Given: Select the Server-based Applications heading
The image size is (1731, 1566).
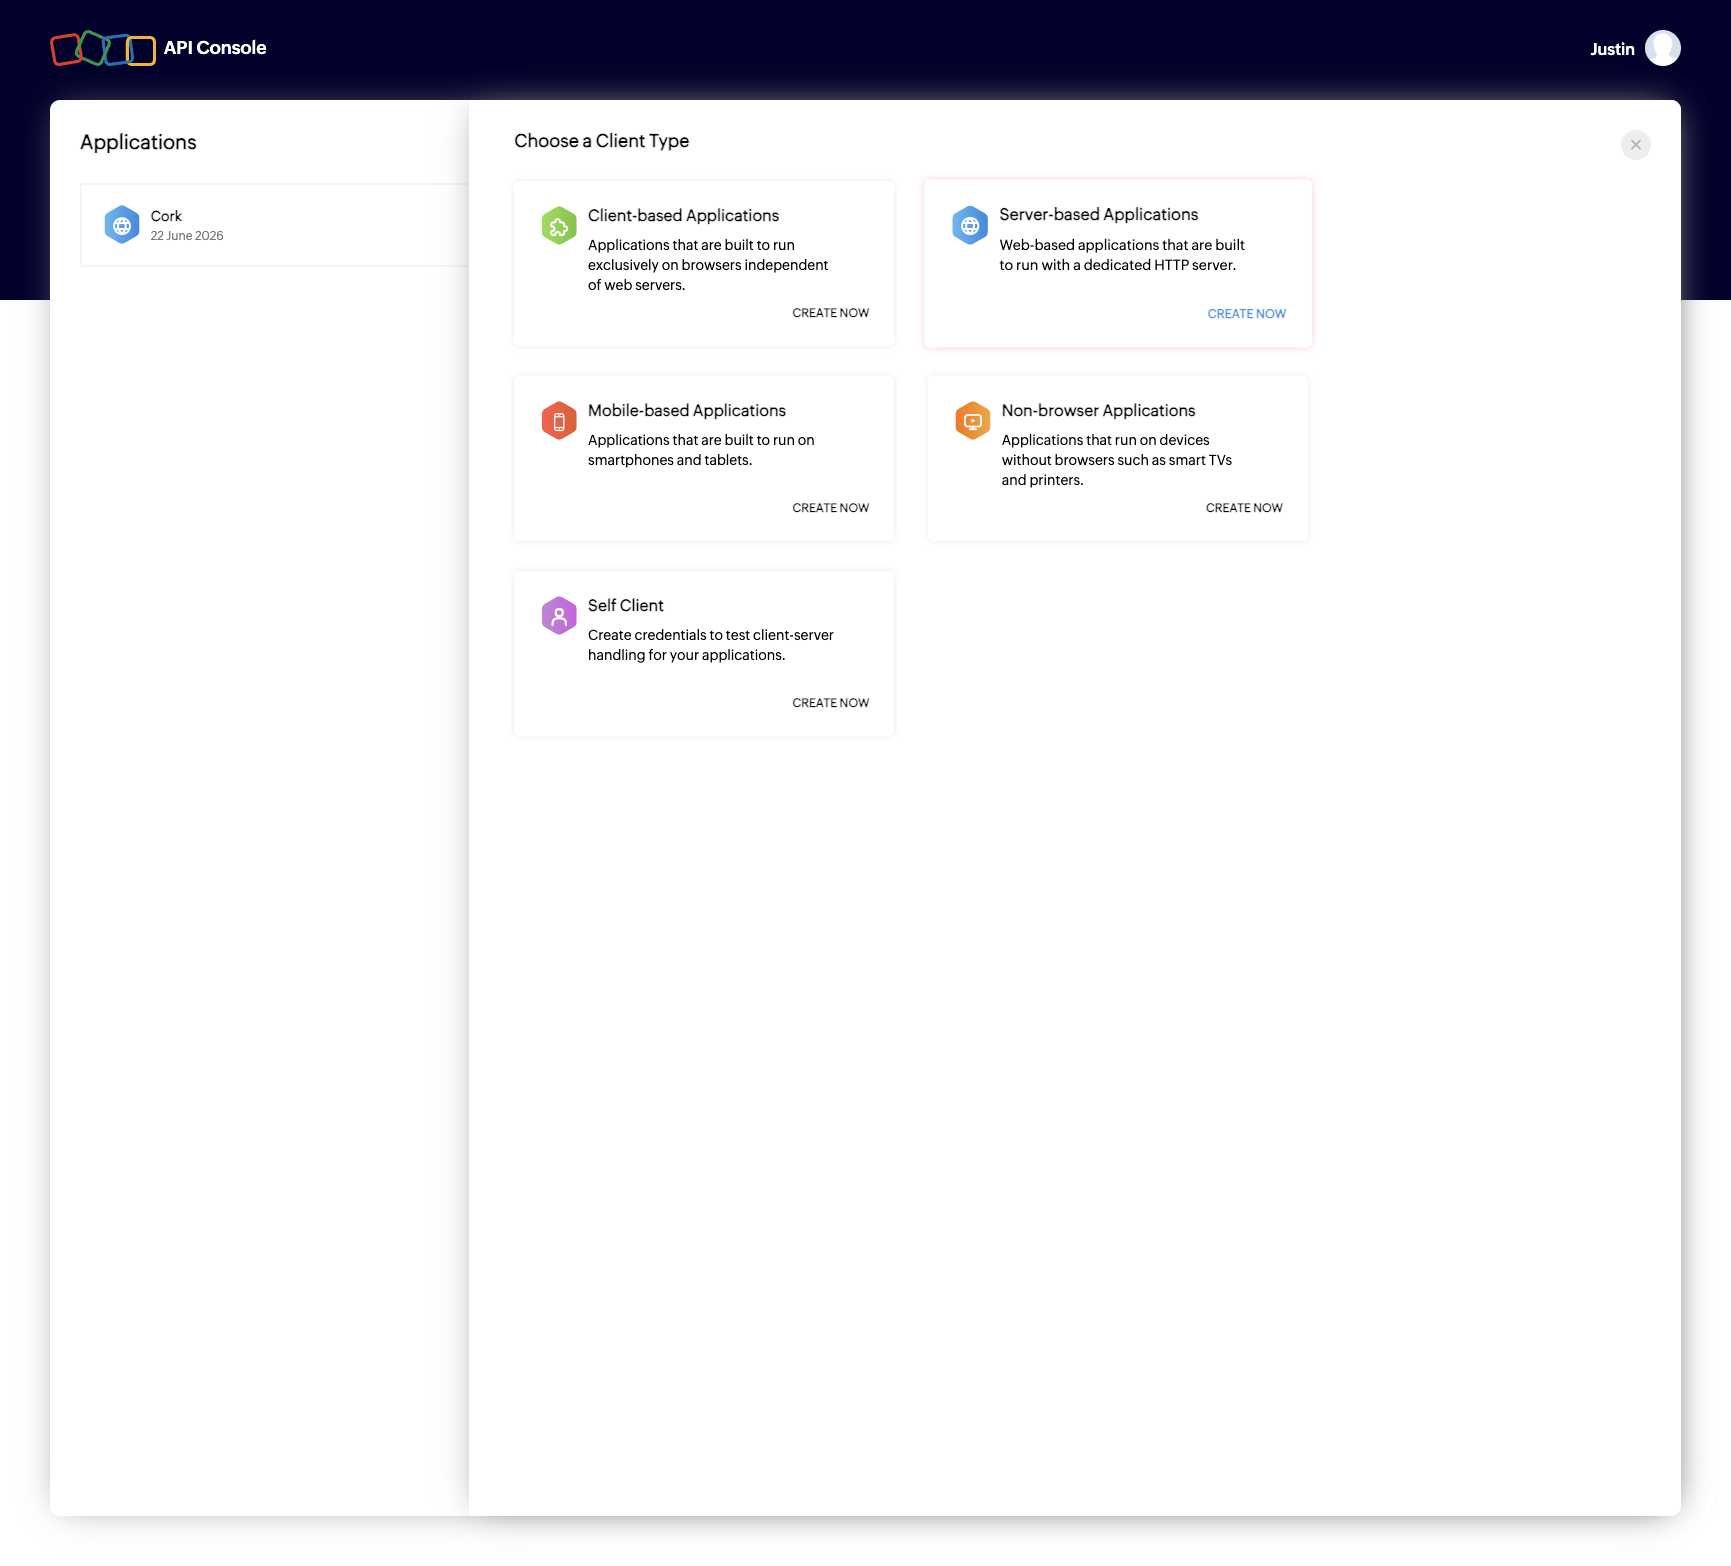Looking at the screenshot, I should point(1098,215).
